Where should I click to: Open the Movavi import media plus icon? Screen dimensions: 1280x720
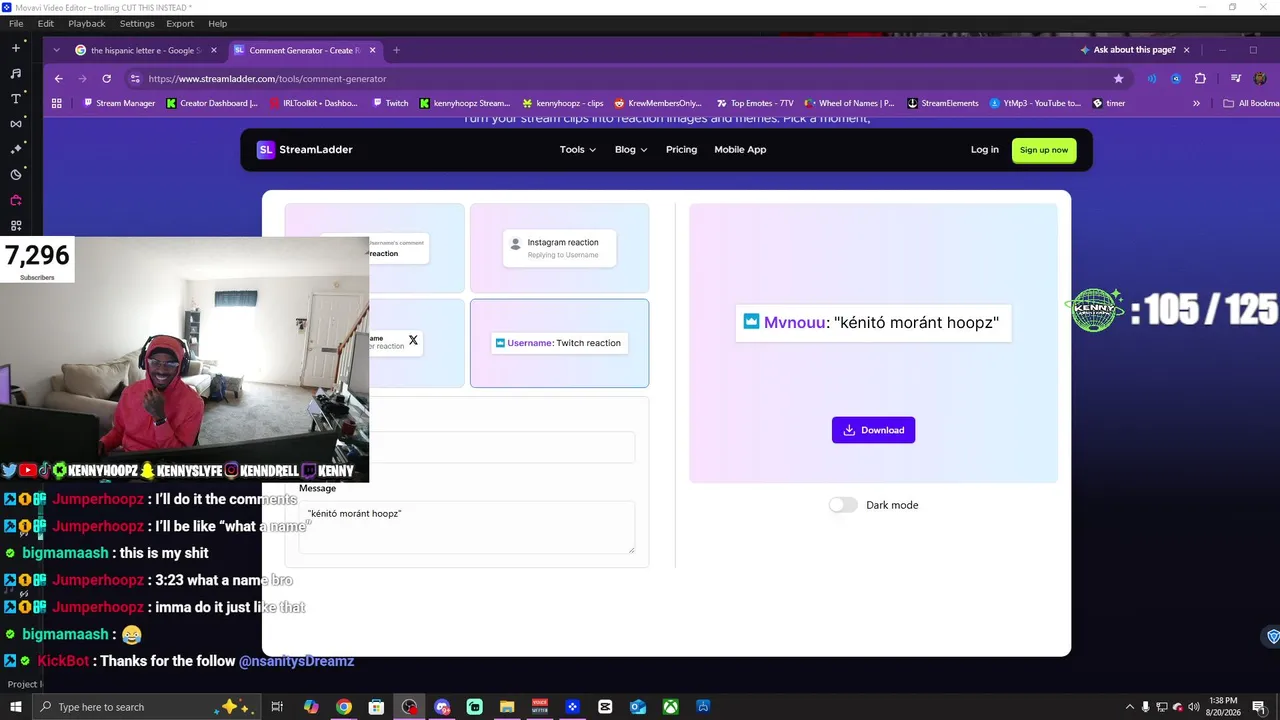[15, 48]
